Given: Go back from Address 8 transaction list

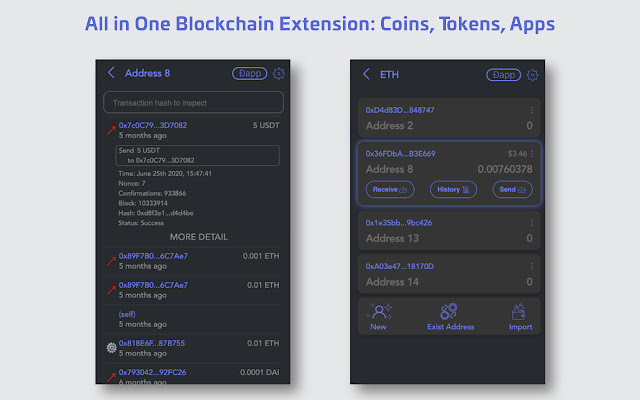Looking at the screenshot, I should [x=111, y=73].
